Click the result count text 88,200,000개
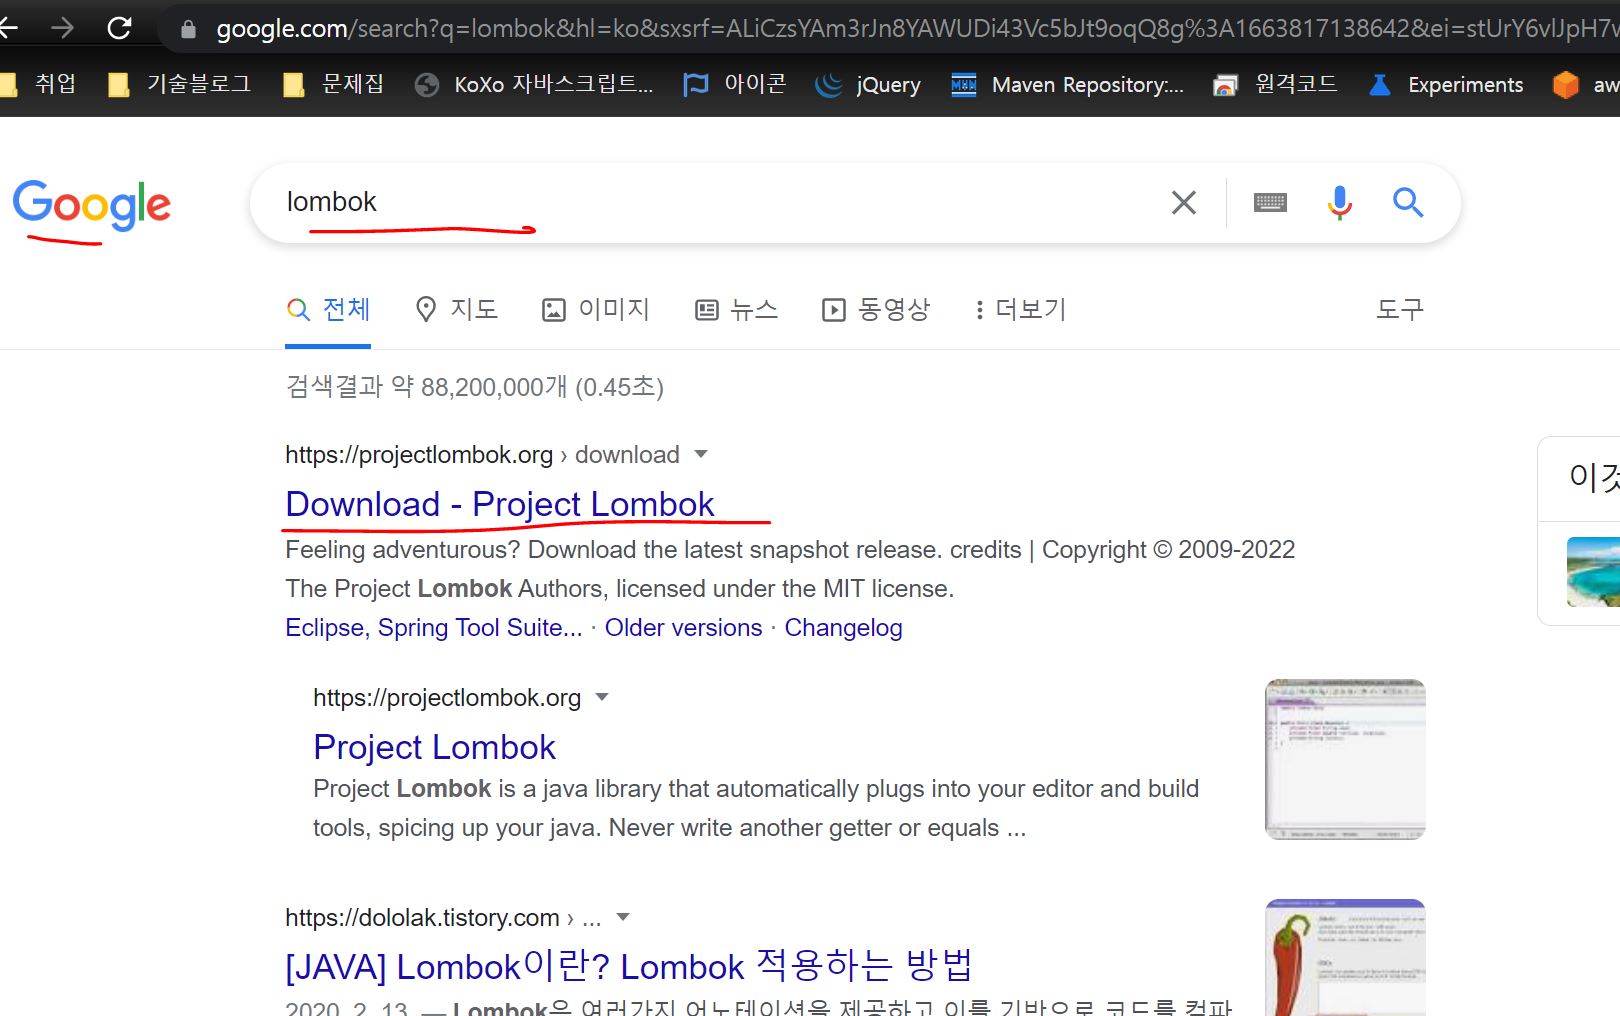 494,387
